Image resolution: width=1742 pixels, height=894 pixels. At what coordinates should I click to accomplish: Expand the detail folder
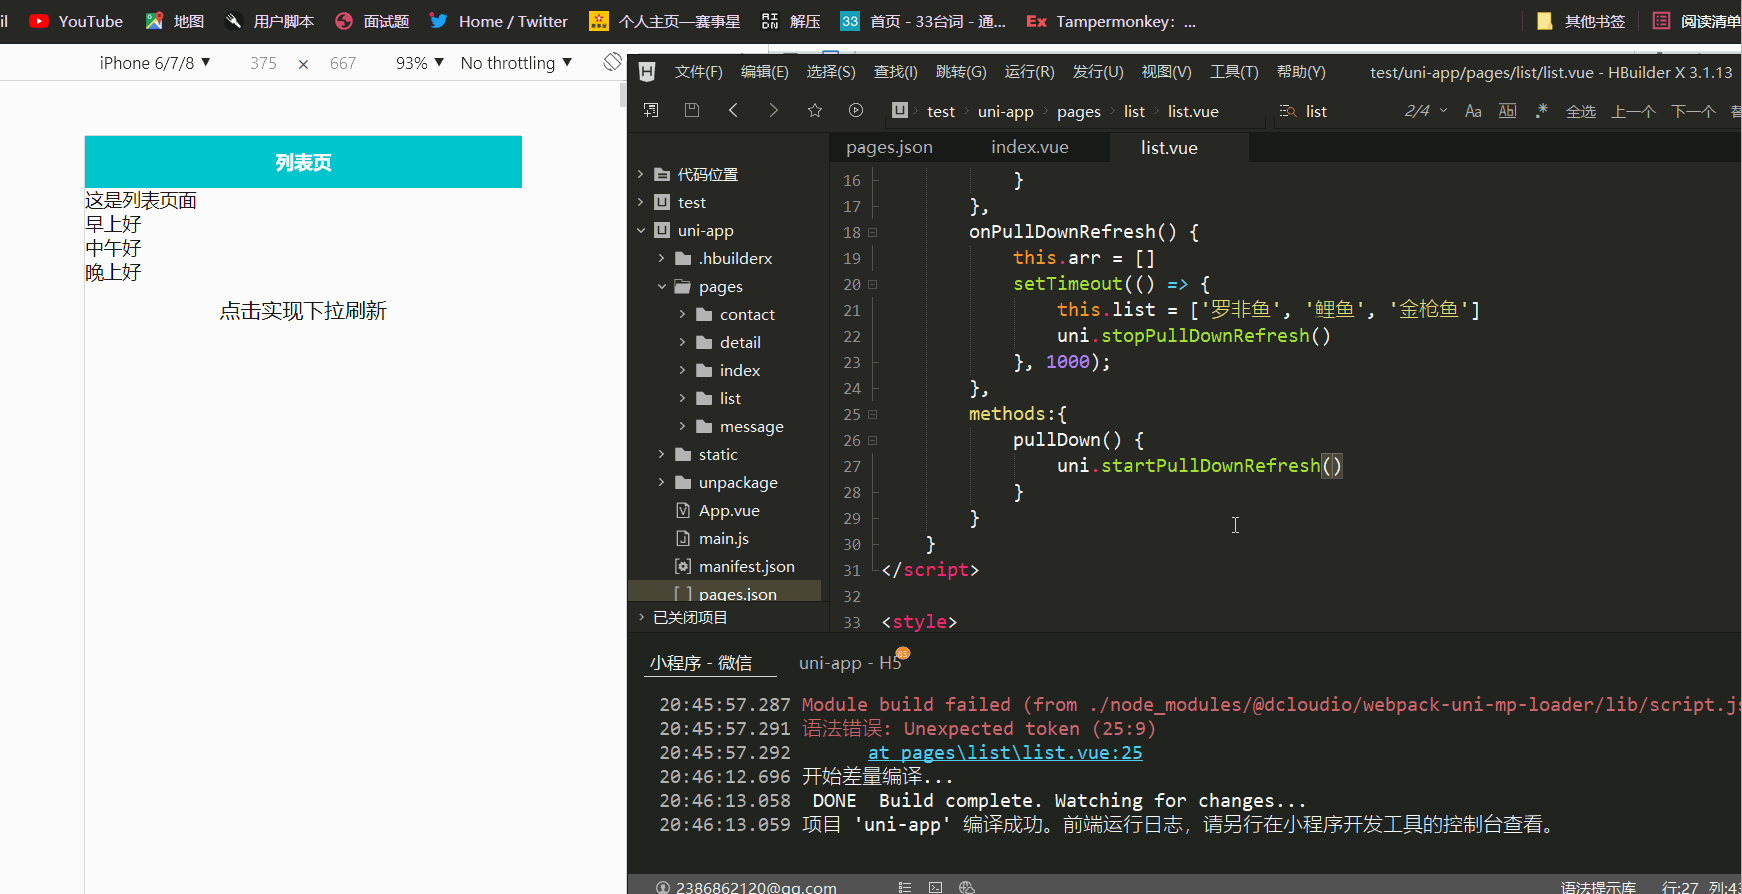coord(683,342)
